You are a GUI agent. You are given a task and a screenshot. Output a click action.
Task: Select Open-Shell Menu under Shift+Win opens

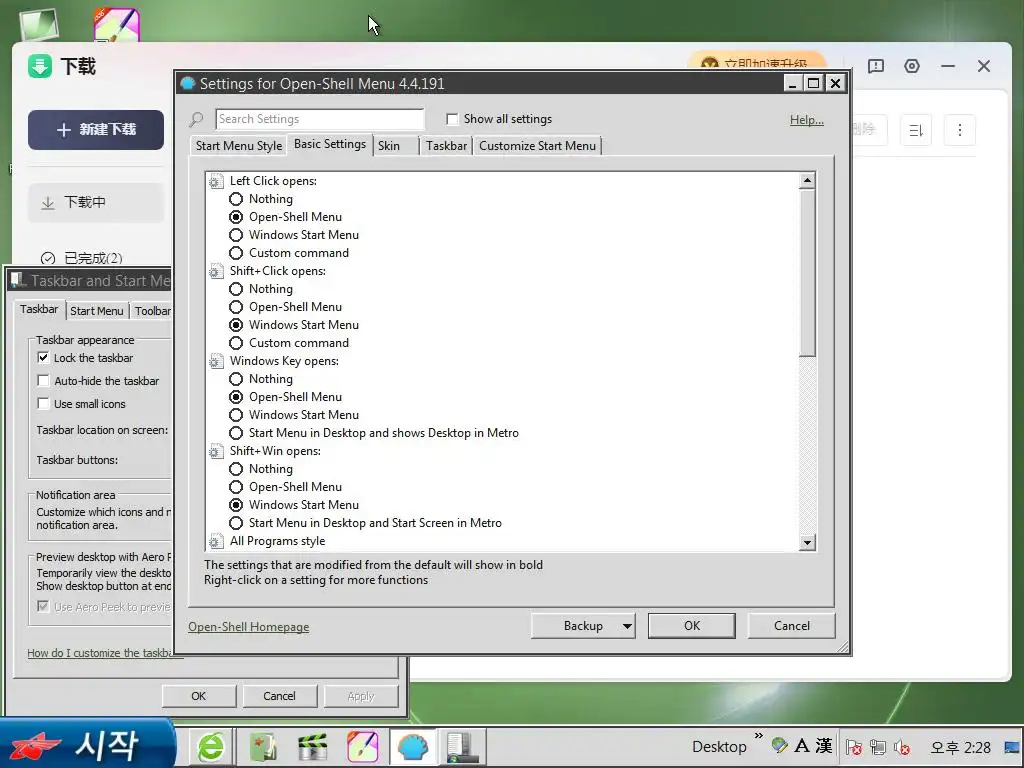click(236, 487)
